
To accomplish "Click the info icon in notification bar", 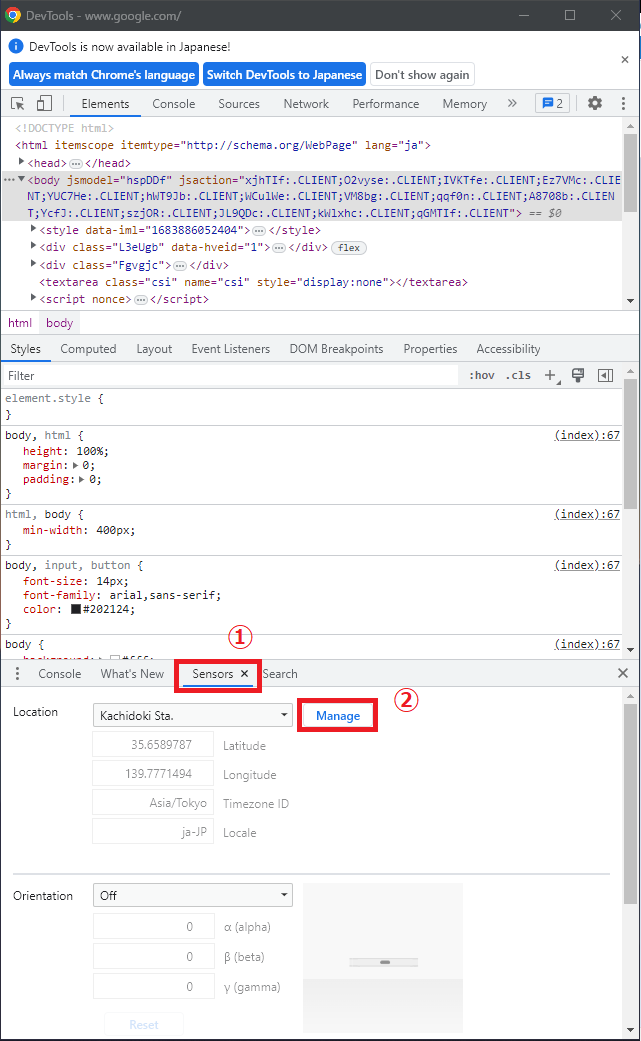I will (x=16, y=46).
